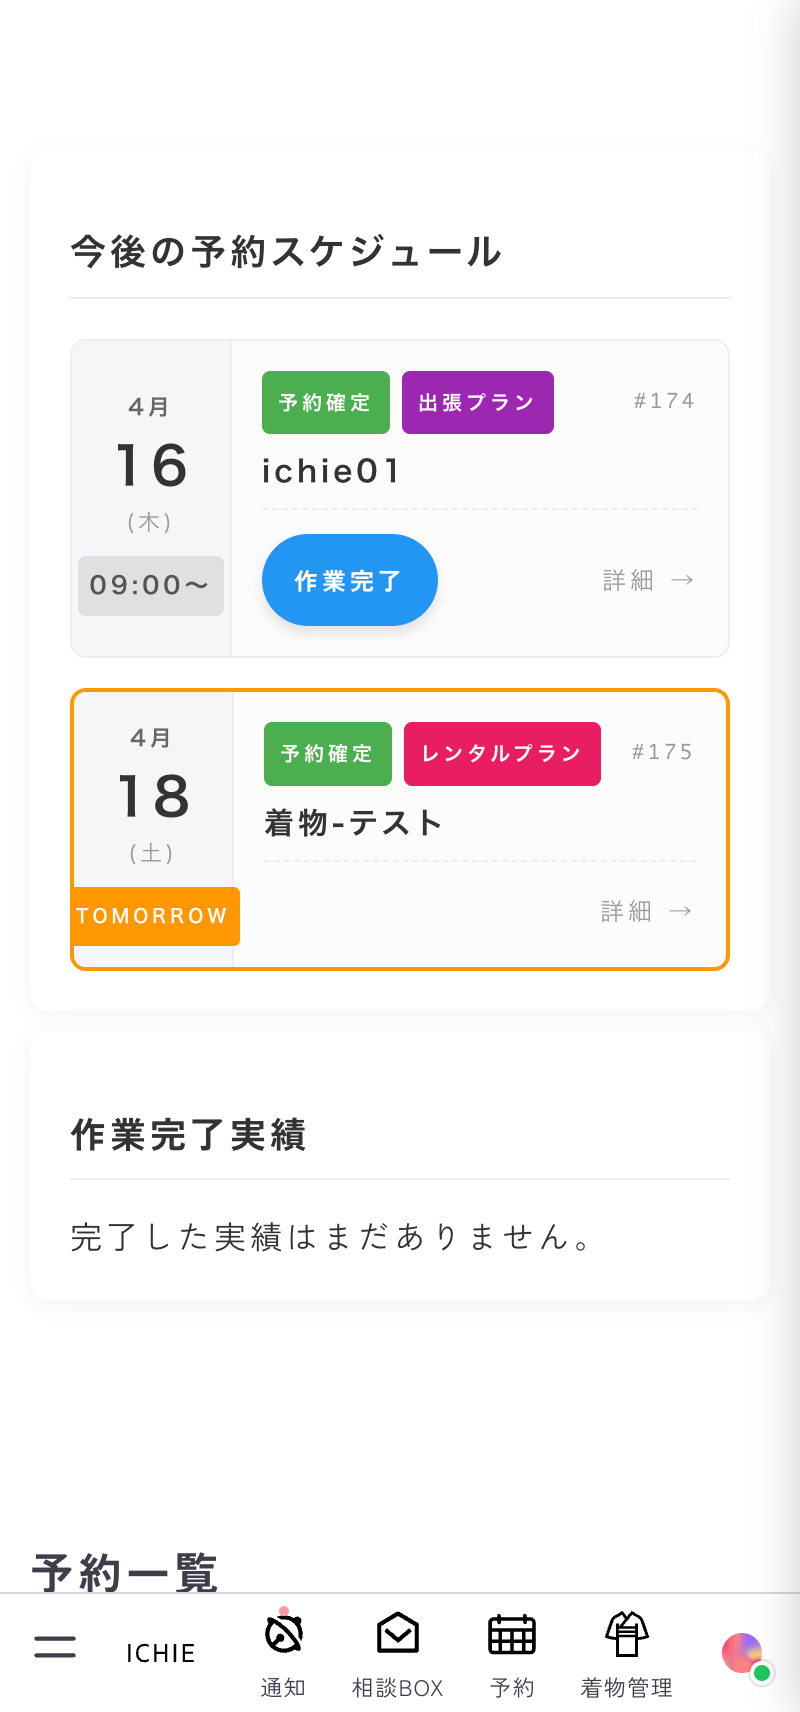Image resolution: width=800 pixels, height=1712 pixels.
Task: Open 詳細 link for reservation #175
Action: tap(645, 912)
